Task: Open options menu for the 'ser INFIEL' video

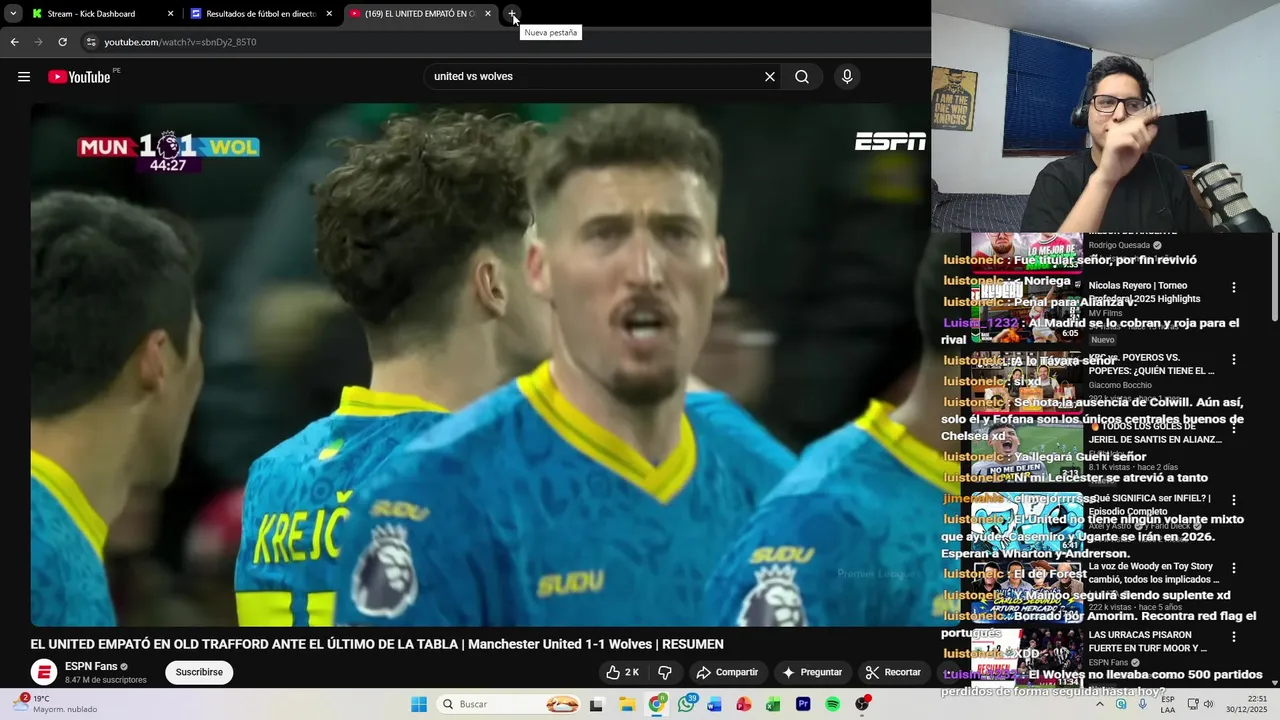Action: 1234,499
